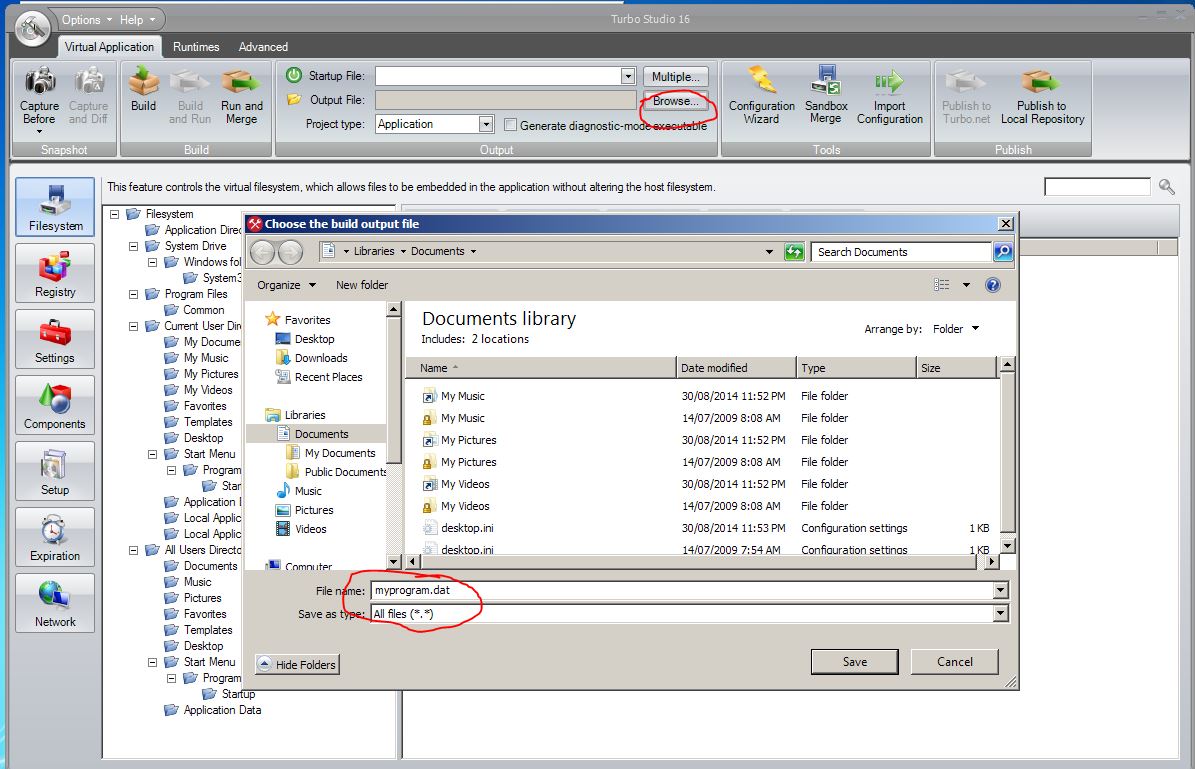Collapse the All Users Directory tree node
The height and width of the screenshot is (769, 1195).
(133, 550)
